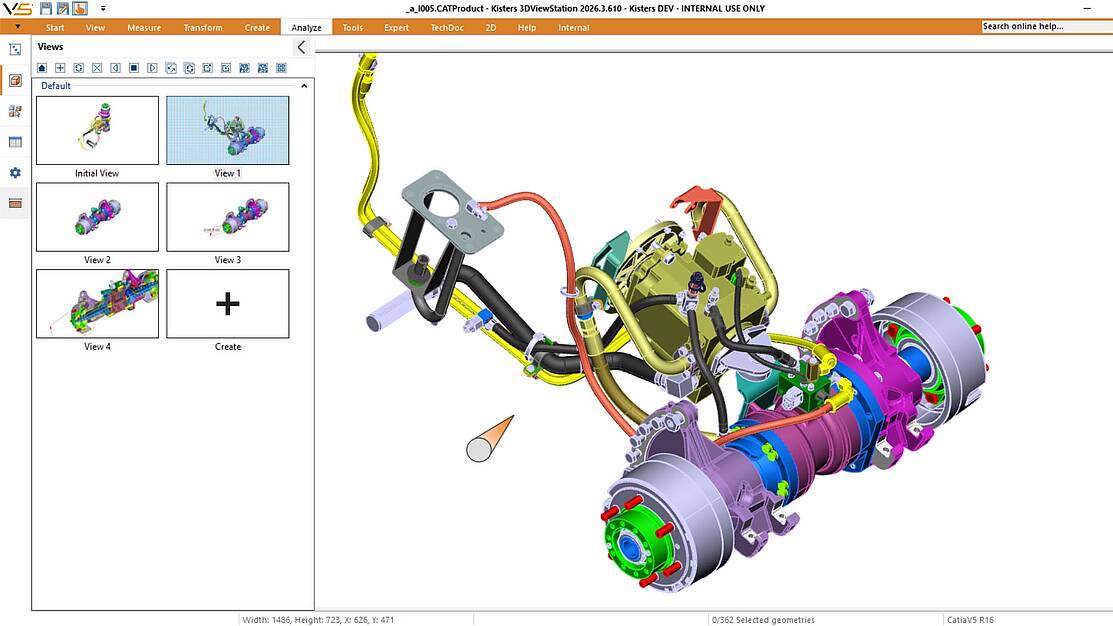Image resolution: width=1113 pixels, height=626 pixels.
Task: Select the View 3 thumbnail
Action: pos(228,217)
